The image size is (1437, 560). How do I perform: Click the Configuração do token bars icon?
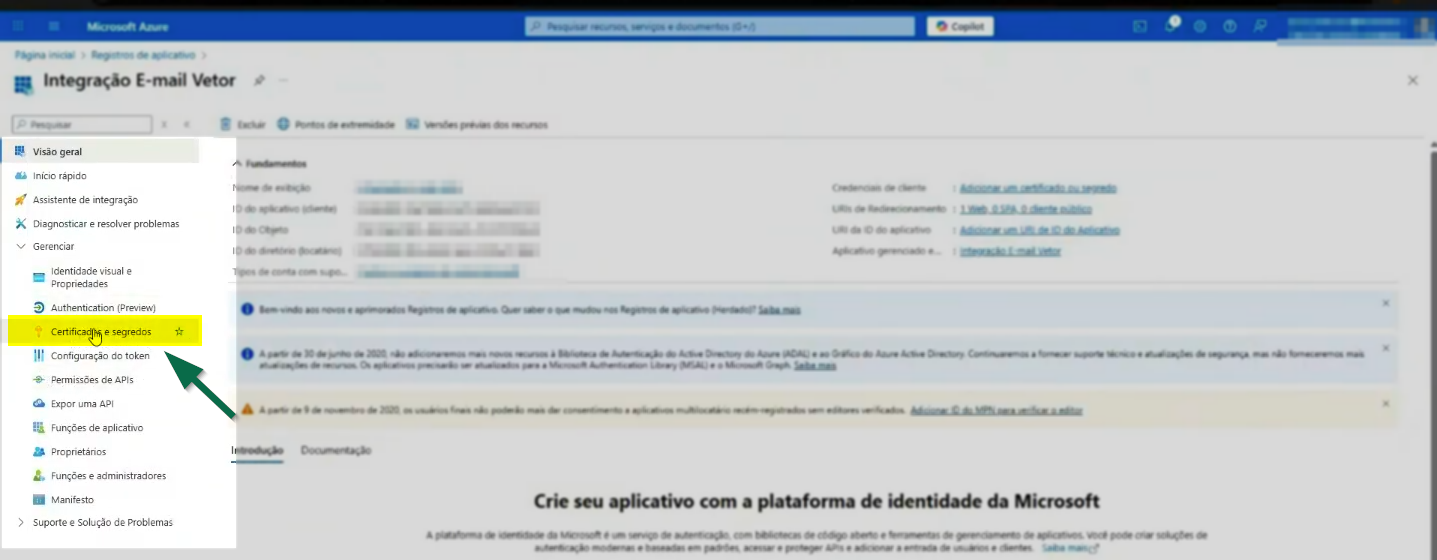tap(39, 355)
